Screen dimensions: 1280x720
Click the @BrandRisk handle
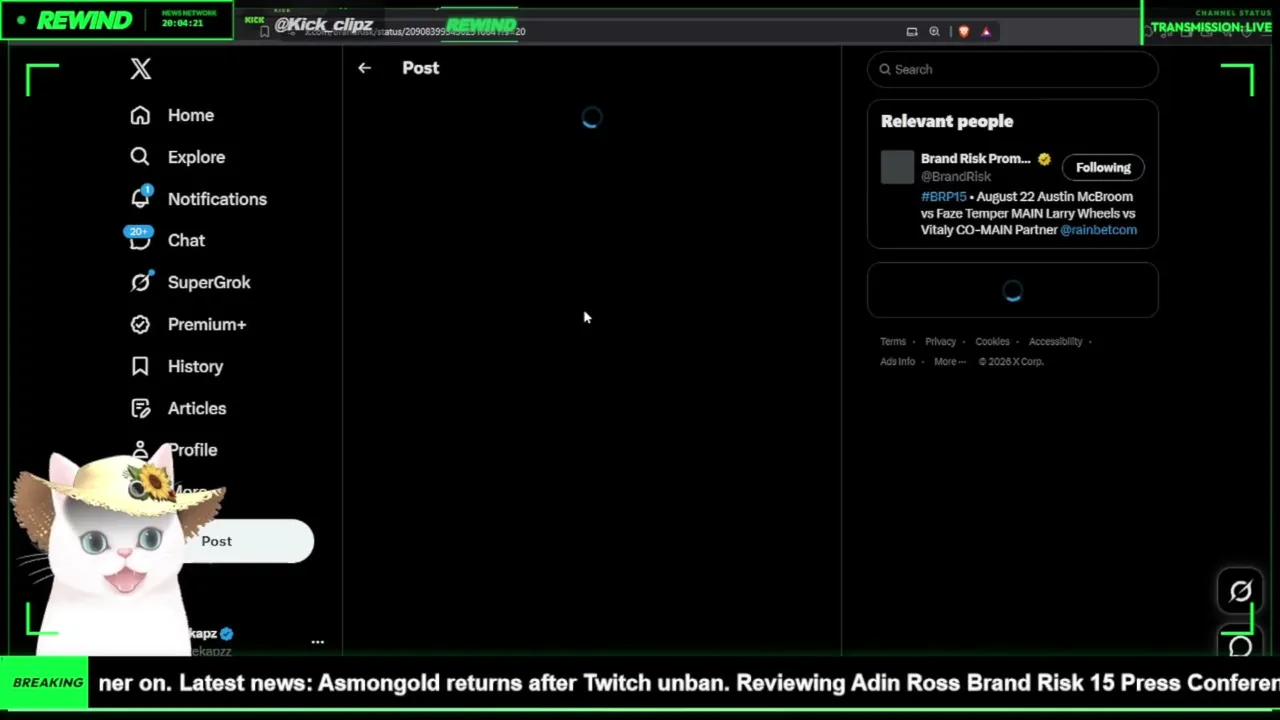click(x=956, y=176)
